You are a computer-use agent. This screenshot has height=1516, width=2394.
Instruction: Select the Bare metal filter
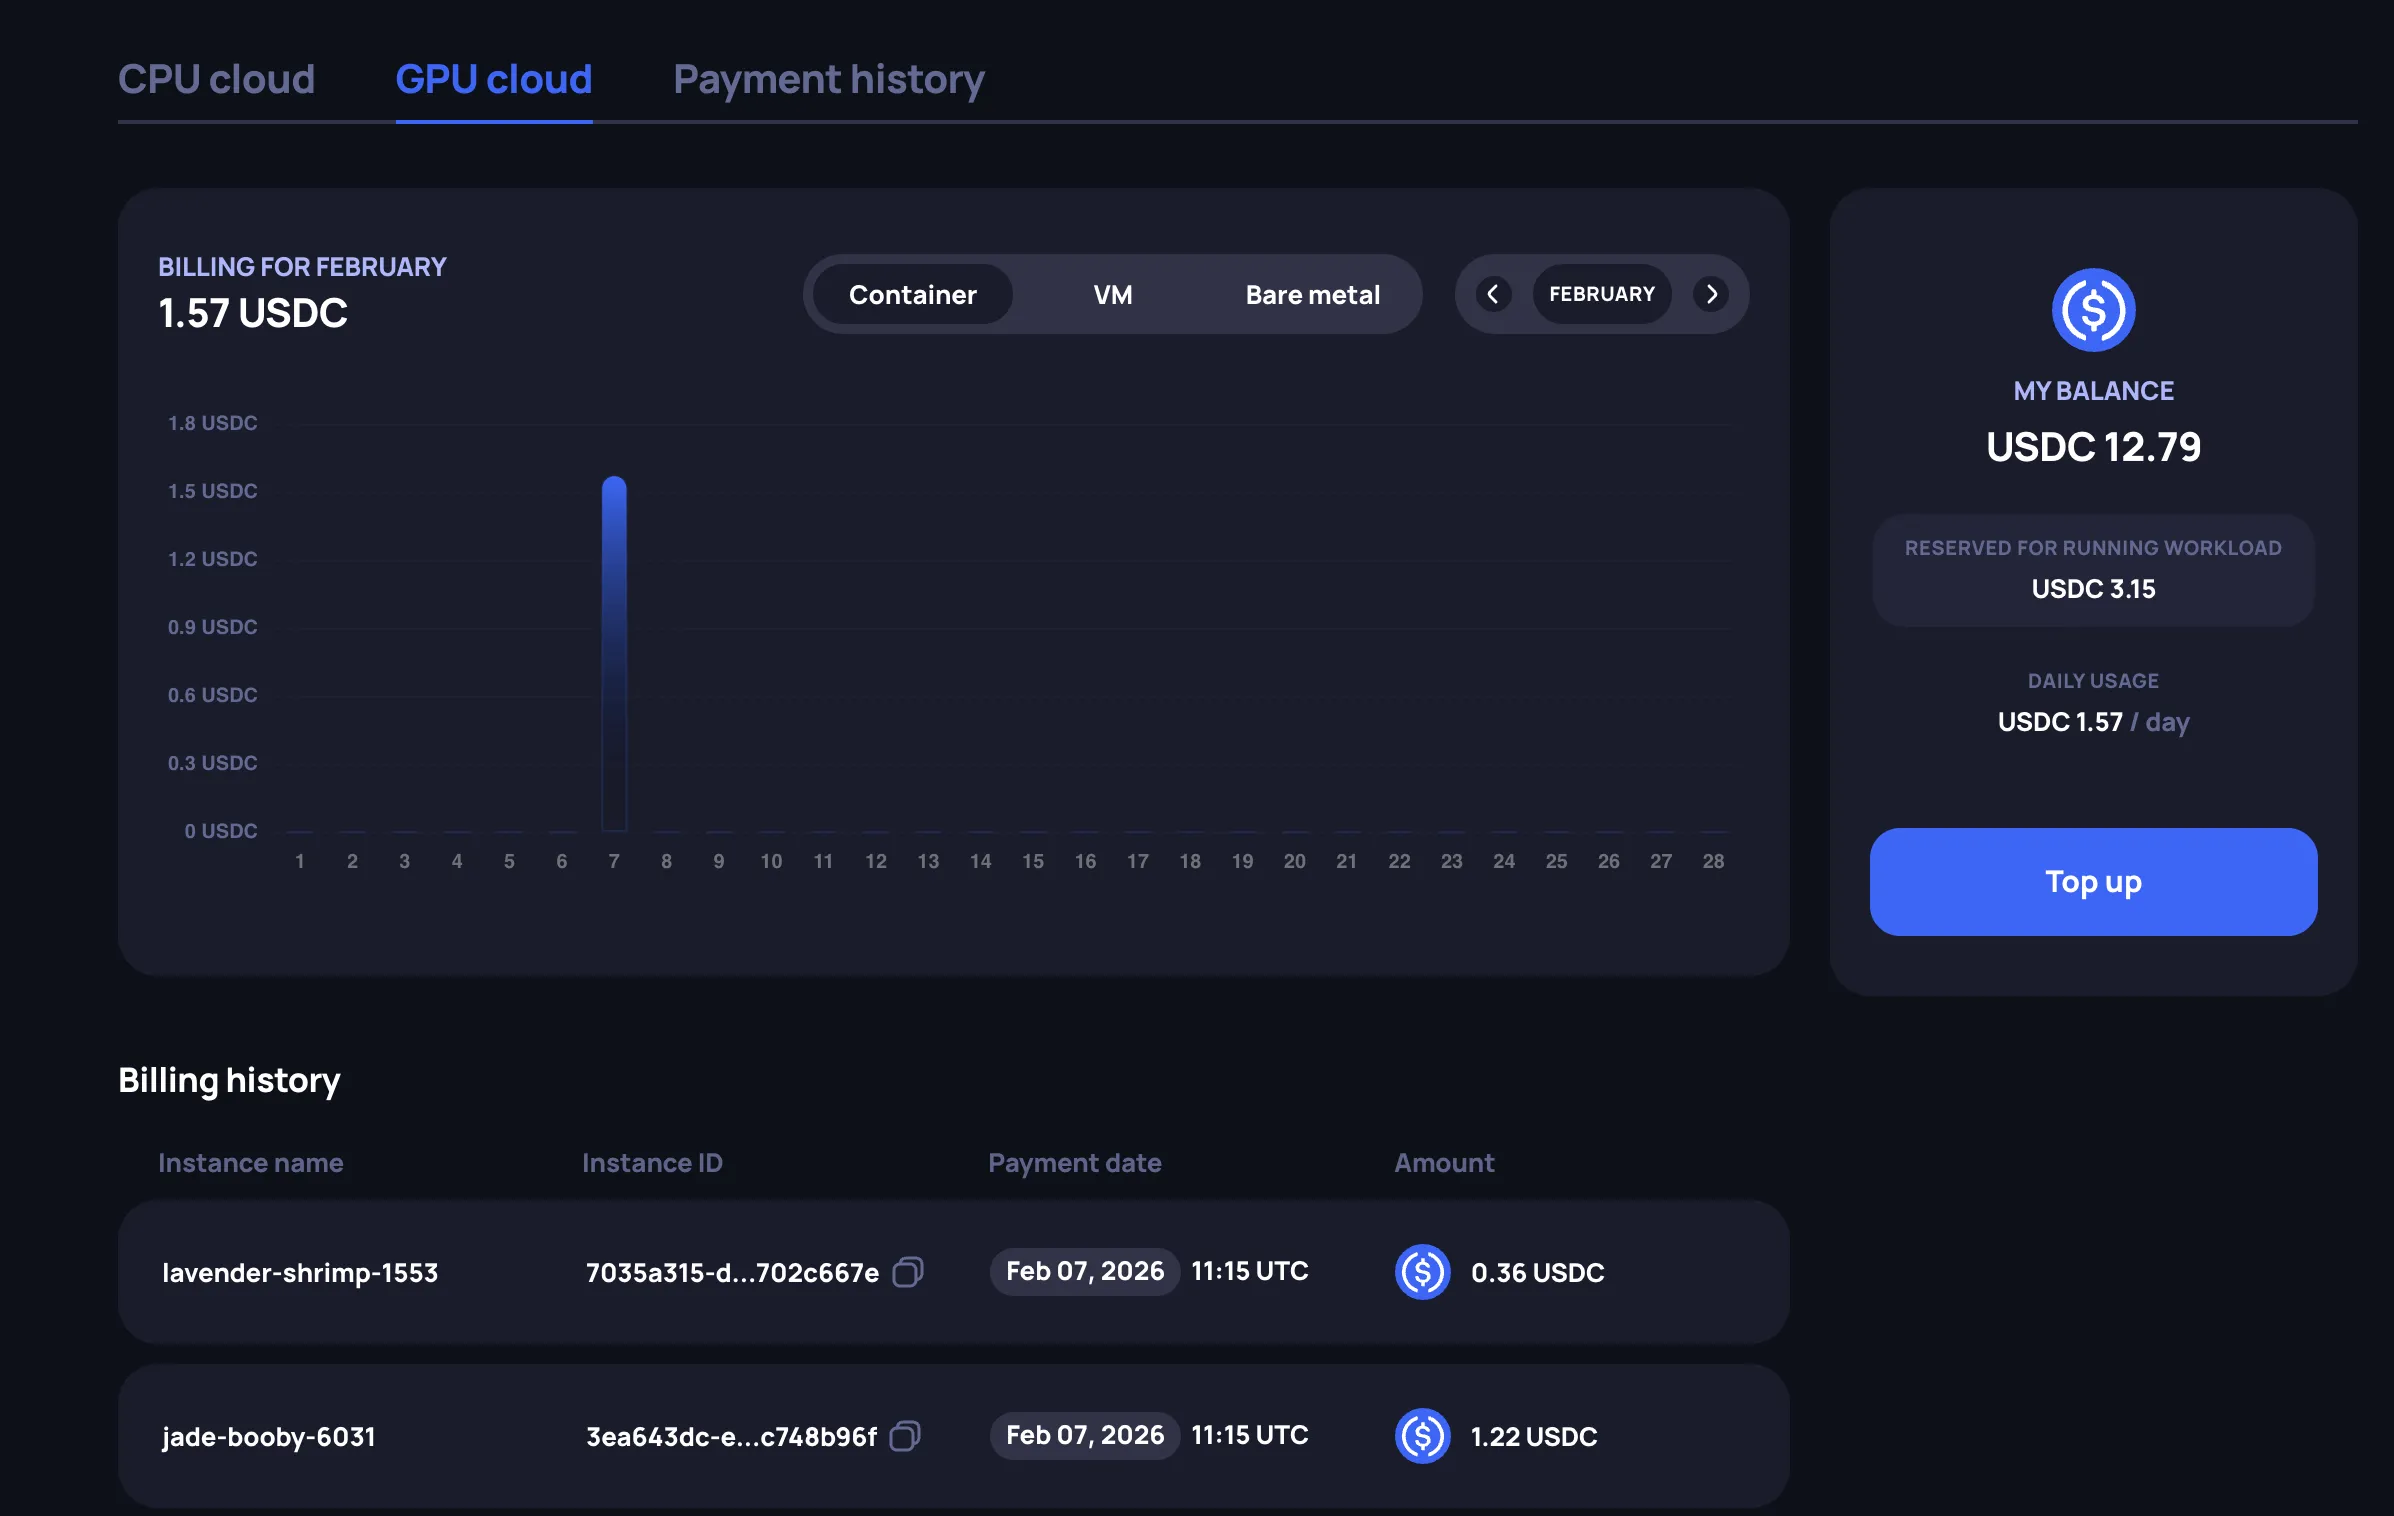click(1312, 294)
